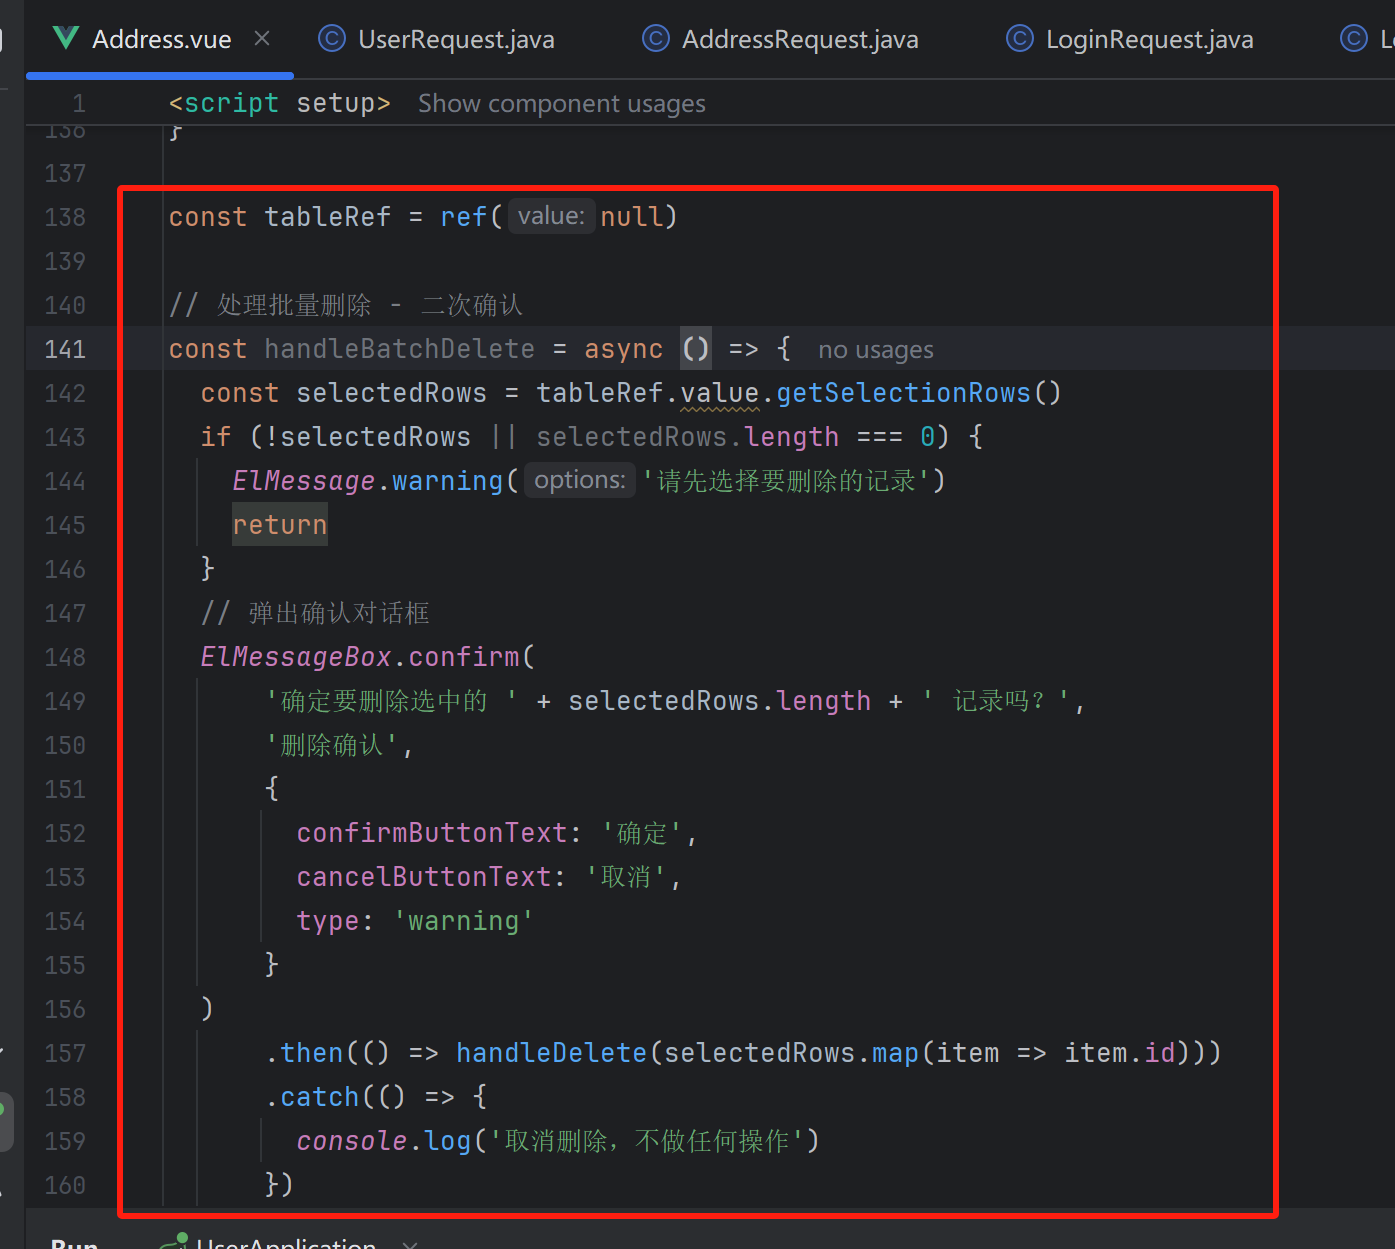Click line number 157 in the gutter
Screen dimensions: 1395x1249
65,1053
